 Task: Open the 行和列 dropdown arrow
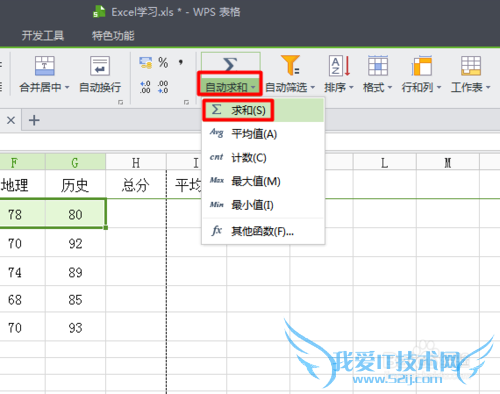click(x=439, y=87)
